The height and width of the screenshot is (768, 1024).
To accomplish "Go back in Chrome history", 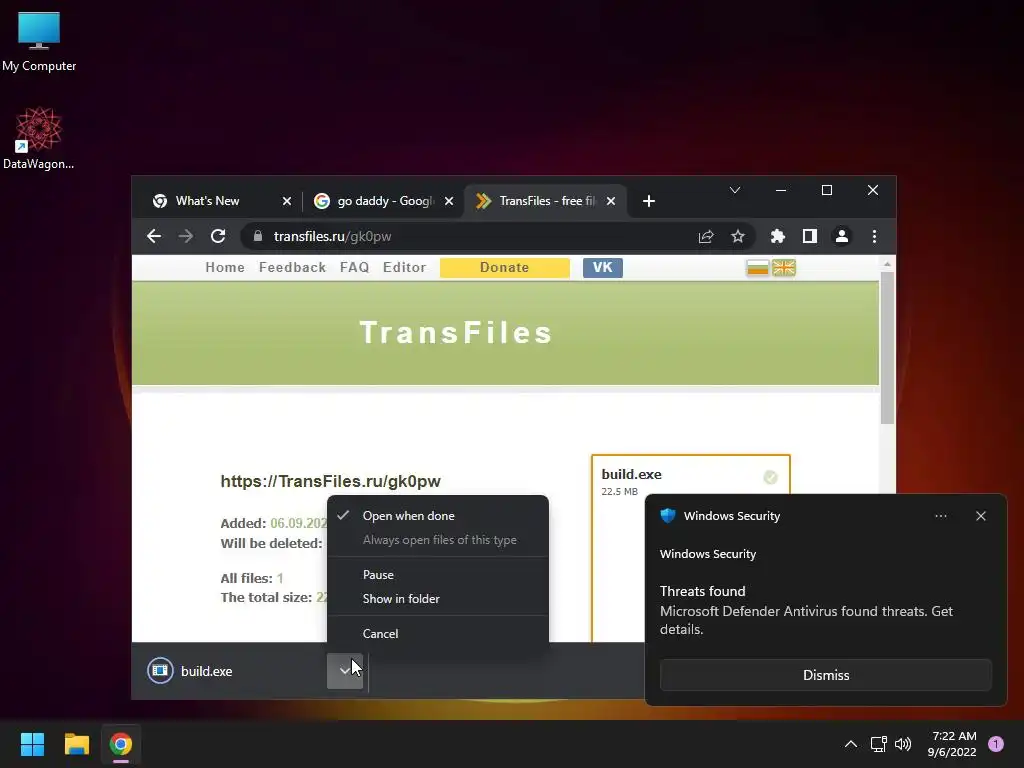I will (x=153, y=236).
